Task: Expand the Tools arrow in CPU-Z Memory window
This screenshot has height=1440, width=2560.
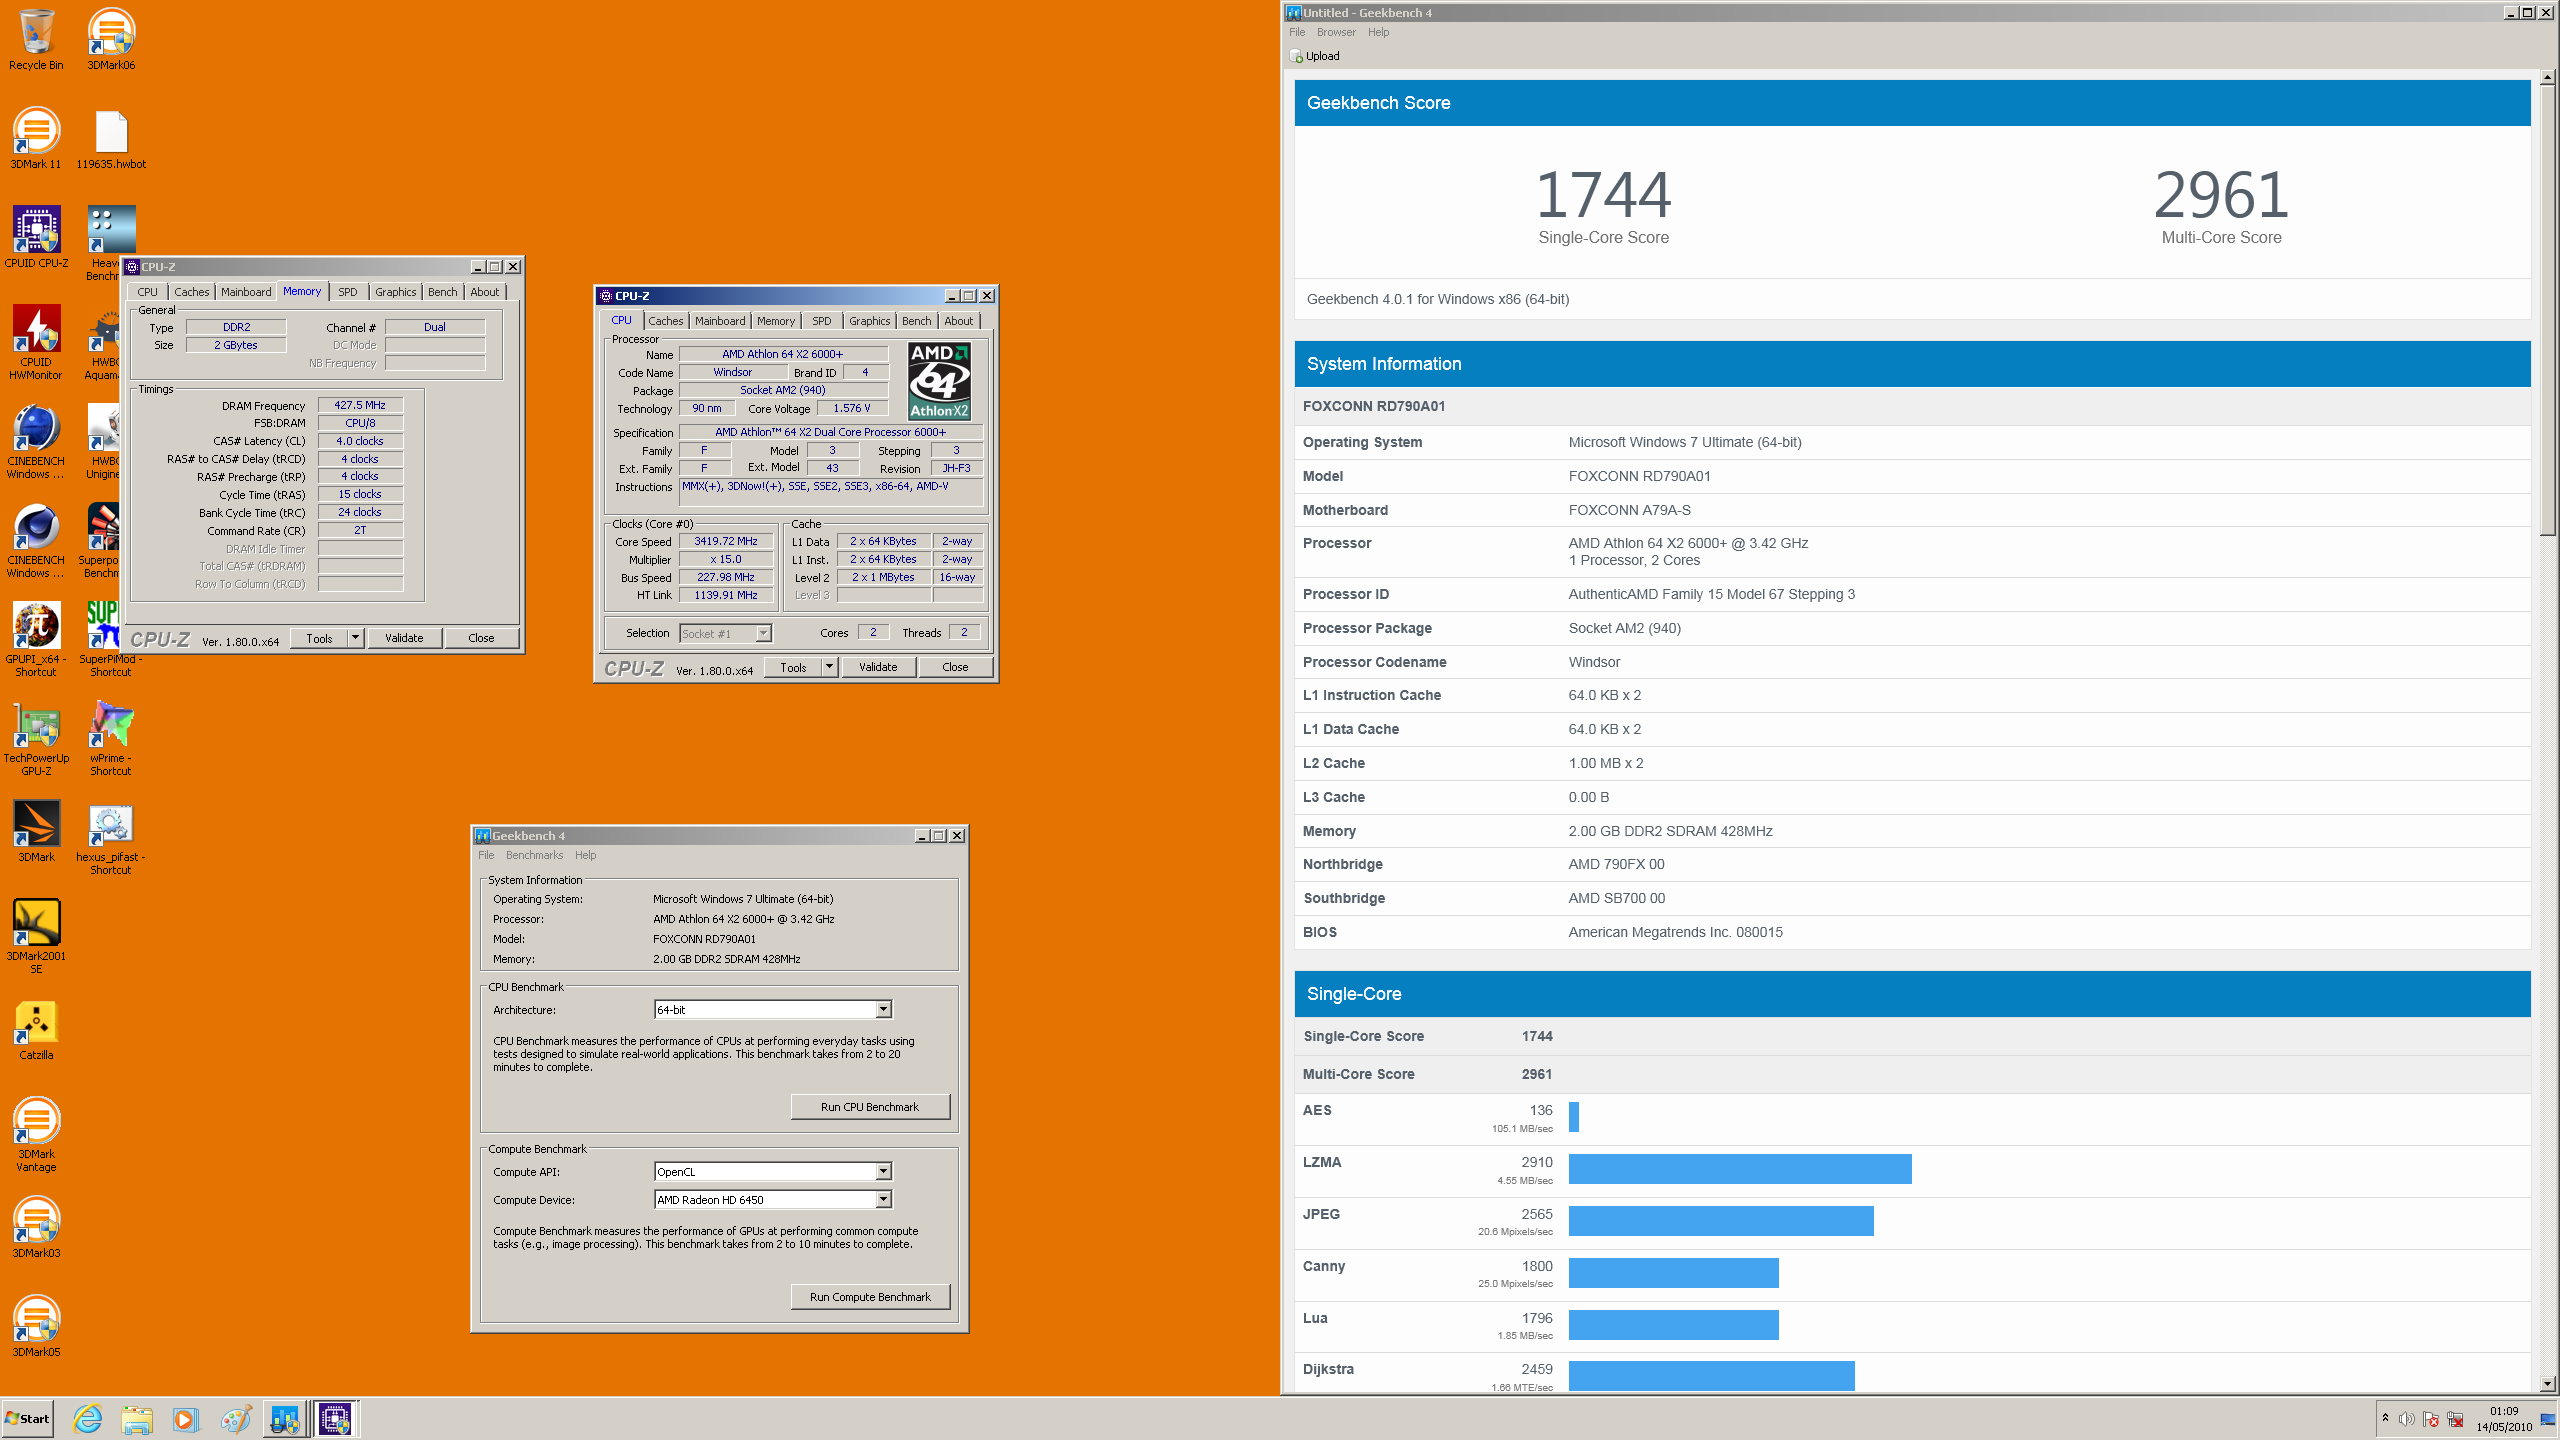Action: 355,638
